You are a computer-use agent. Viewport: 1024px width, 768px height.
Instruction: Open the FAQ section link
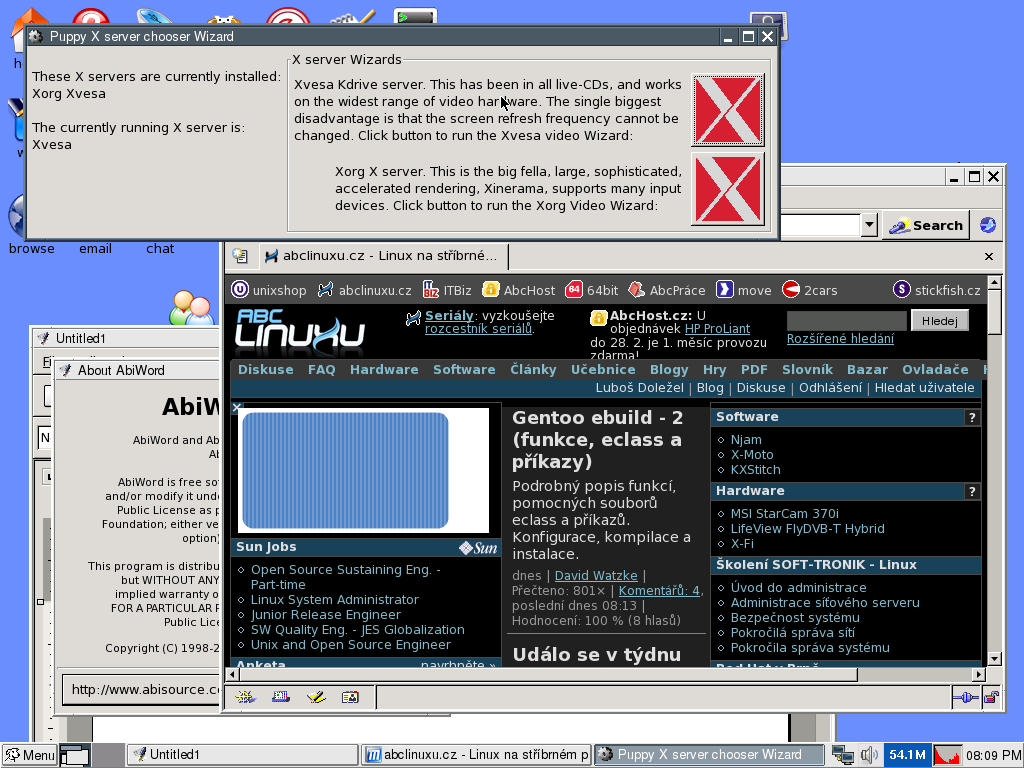[321, 370]
